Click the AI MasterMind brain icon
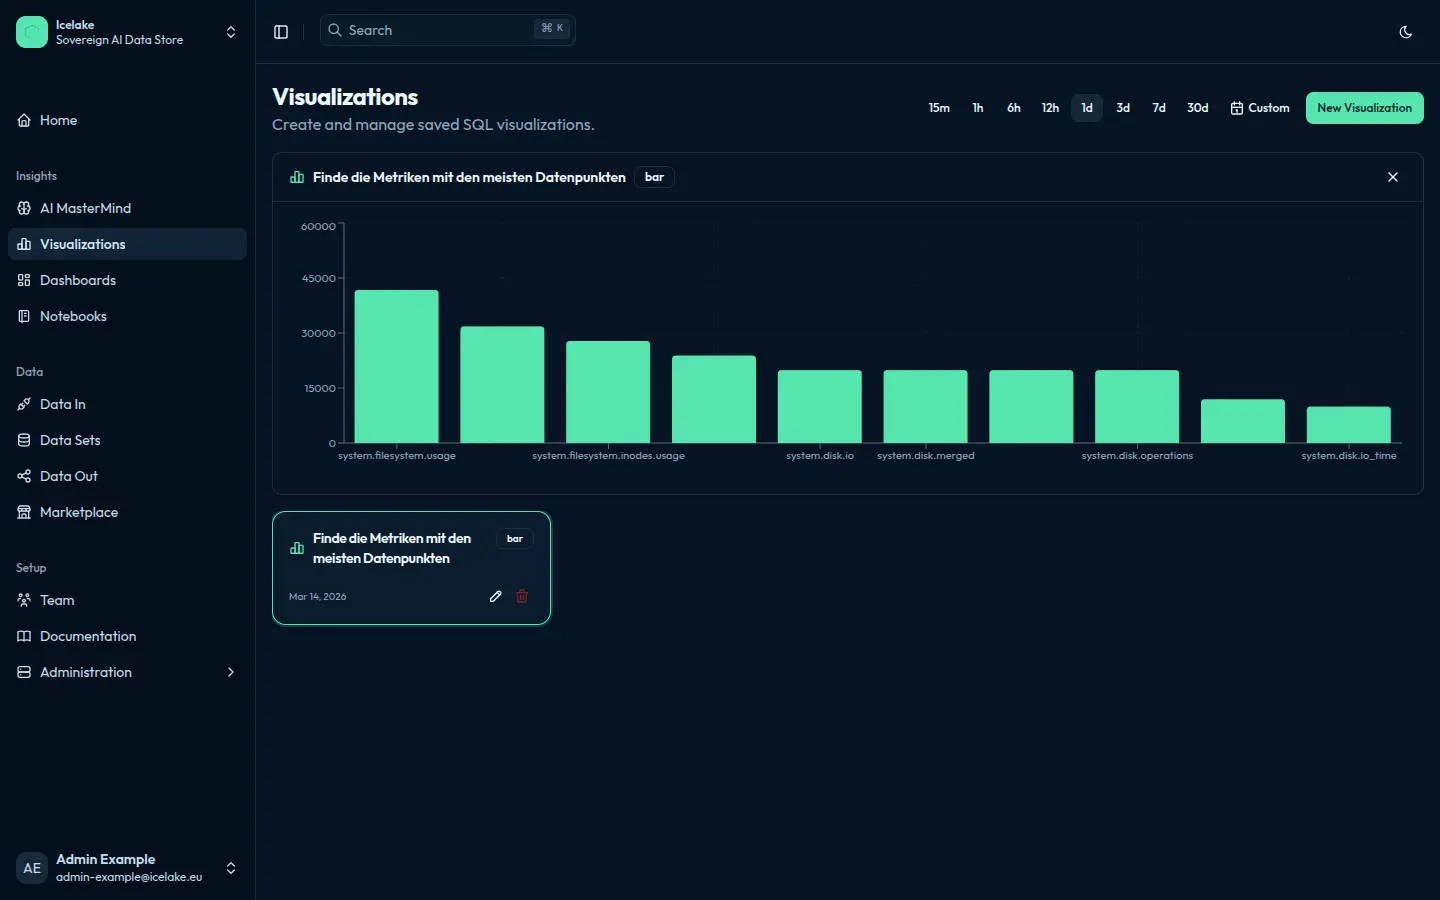 point(24,208)
